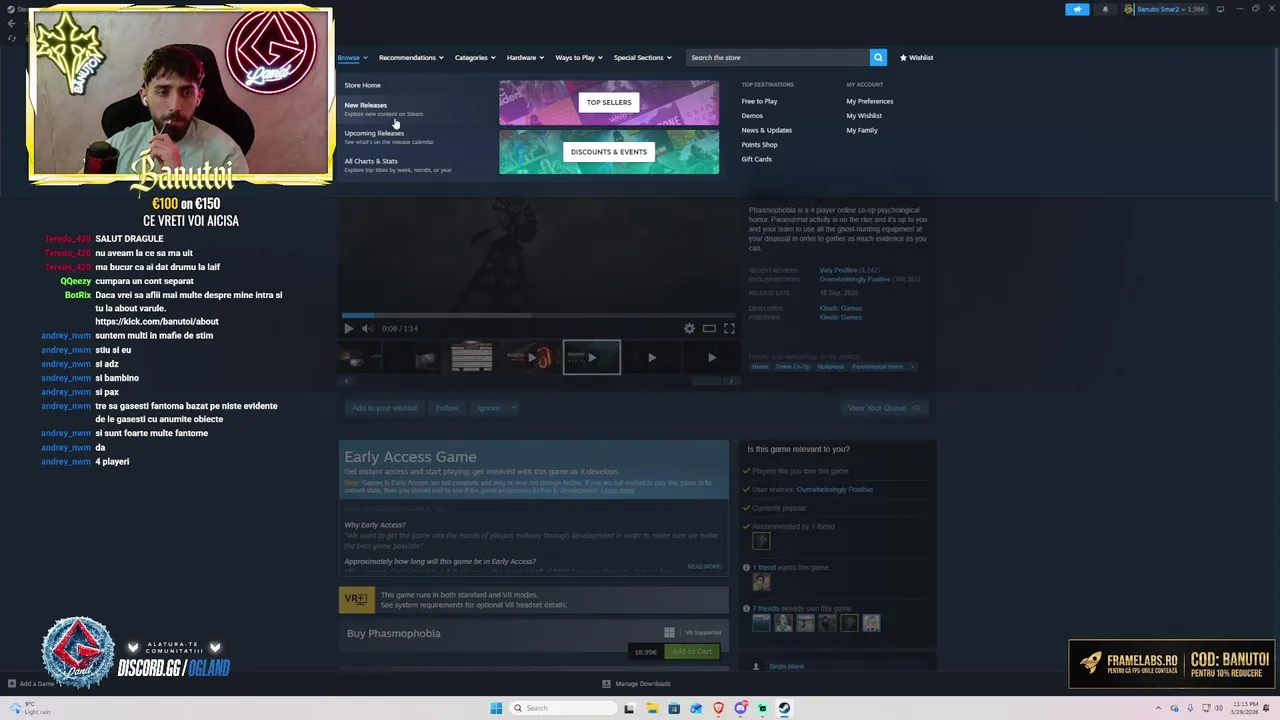
Task: Open Steam icon in taskbar
Action: pyautogui.click(x=784, y=708)
